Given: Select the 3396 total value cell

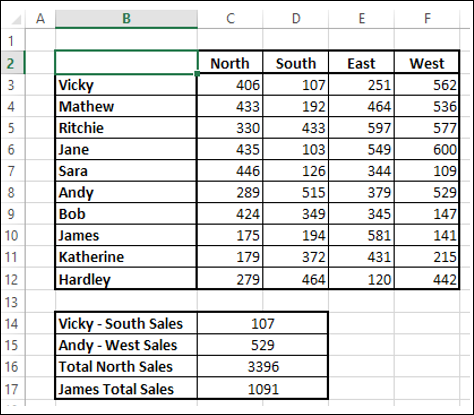Looking at the screenshot, I should 263,366.
